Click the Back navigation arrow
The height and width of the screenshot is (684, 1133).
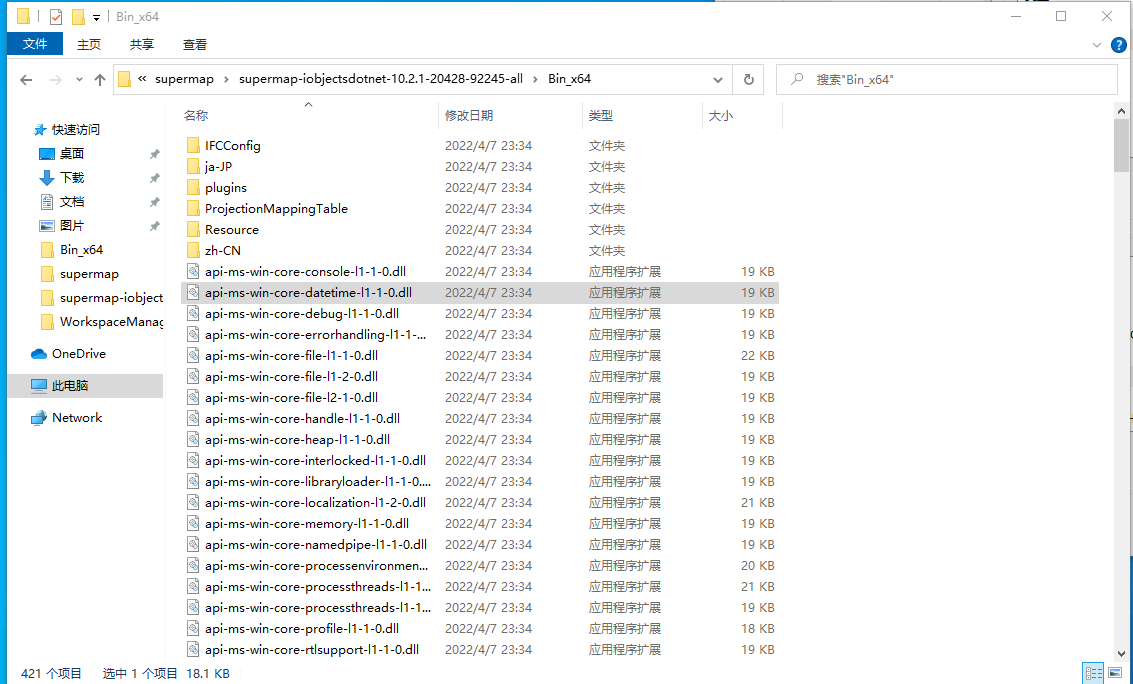coord(26,79)
